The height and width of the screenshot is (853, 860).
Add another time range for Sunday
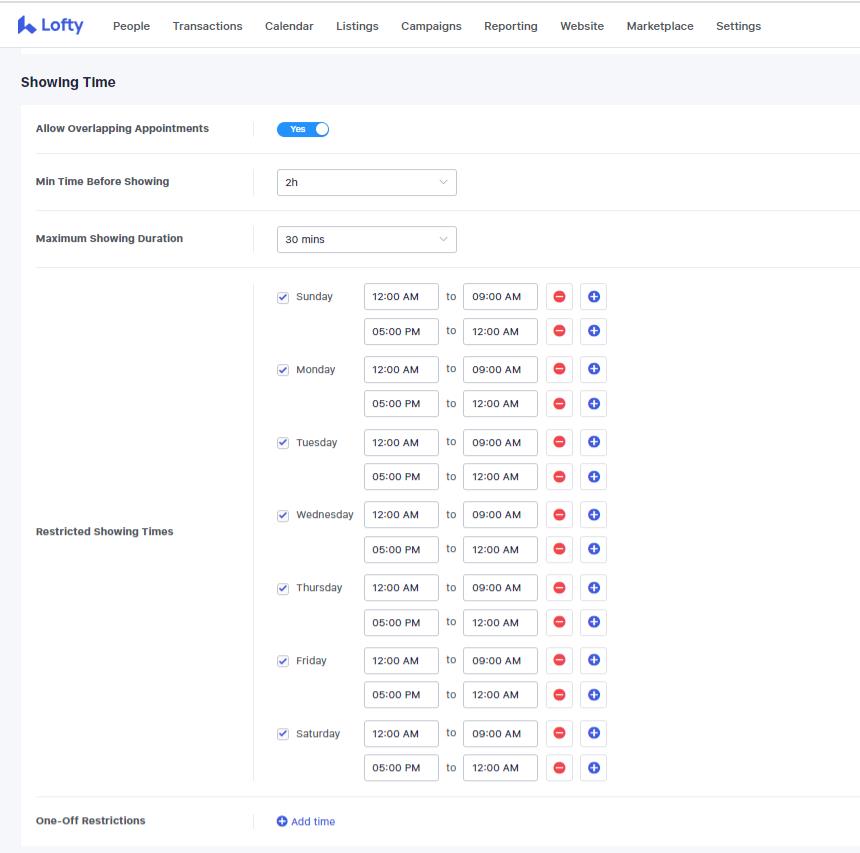[591, 296]
